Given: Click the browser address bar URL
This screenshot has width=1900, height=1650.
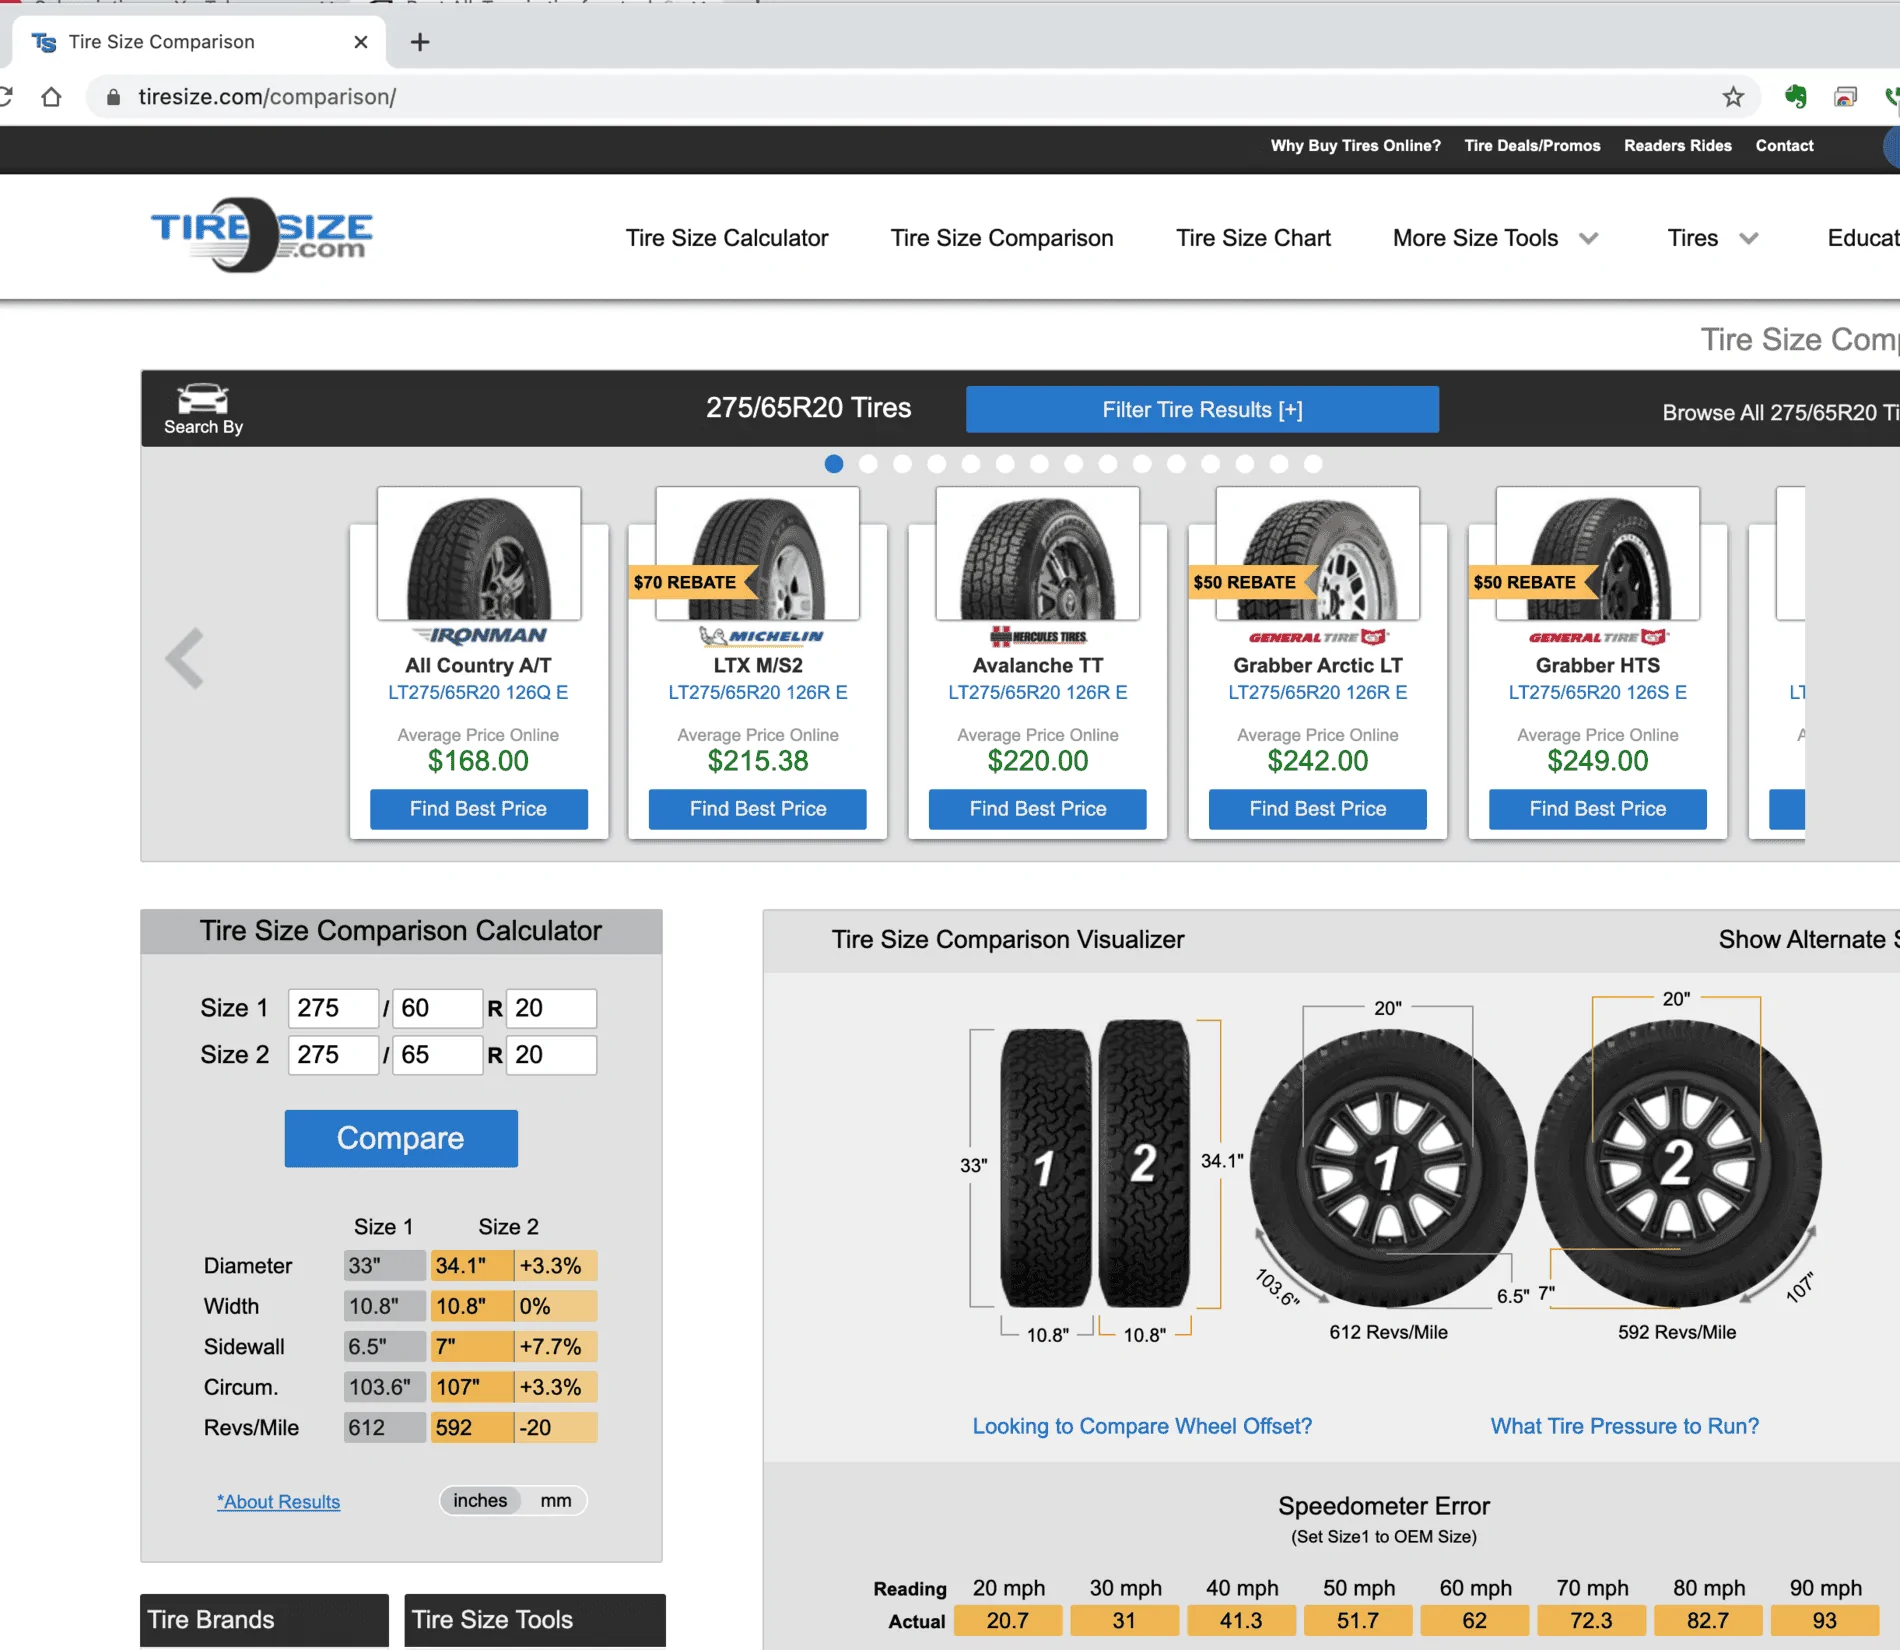Looking at the screenshot, I should (x=267, y=97).
